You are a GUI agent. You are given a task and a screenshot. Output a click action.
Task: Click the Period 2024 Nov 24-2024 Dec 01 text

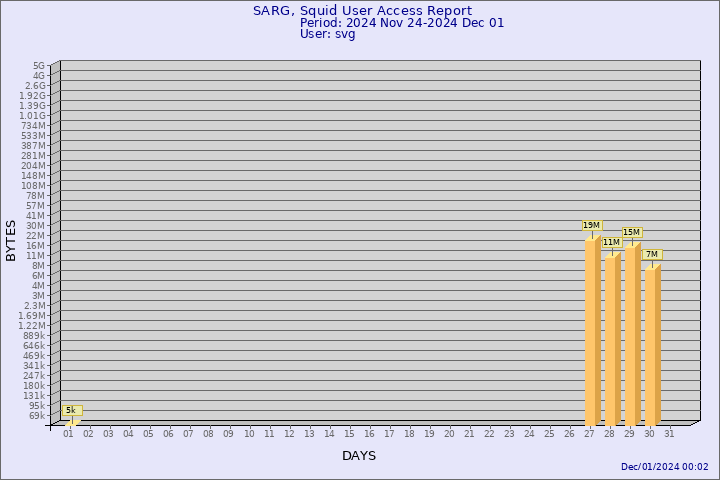click(402, 23)
